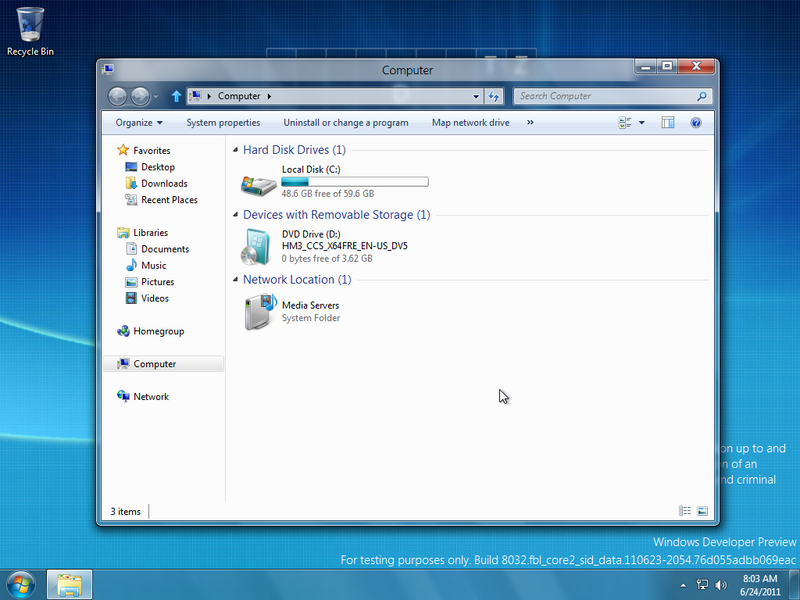Screen dimensions: 800x600
Task: Expand the change view options arrow
Action: pyautogui.click(x=642, y=123)
